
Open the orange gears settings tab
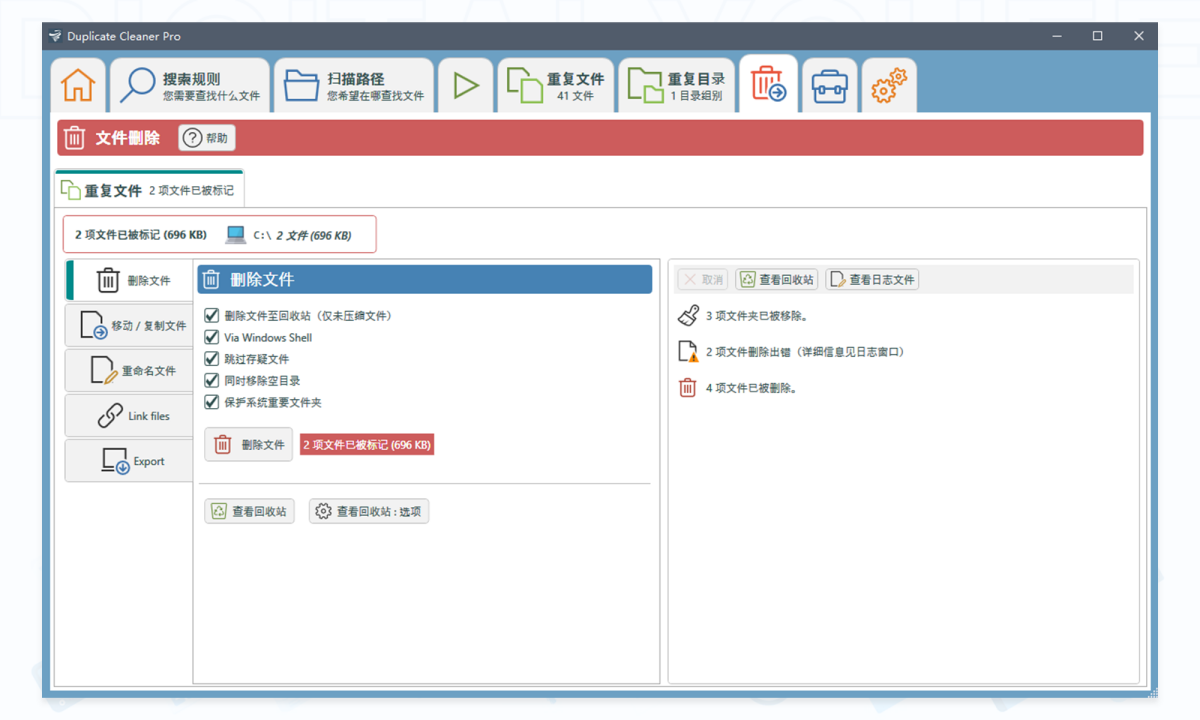tap(888, 87)
